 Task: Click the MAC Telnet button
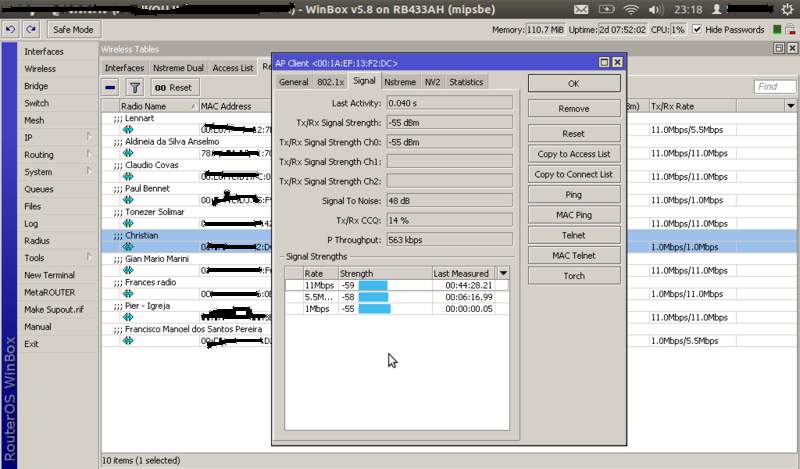point(574,256)
